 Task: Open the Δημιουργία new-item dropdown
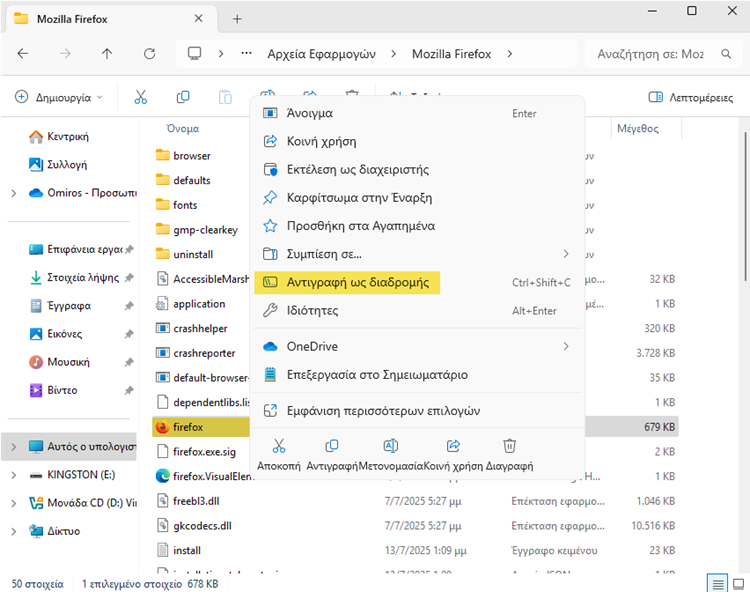click(x=58, y=97)
